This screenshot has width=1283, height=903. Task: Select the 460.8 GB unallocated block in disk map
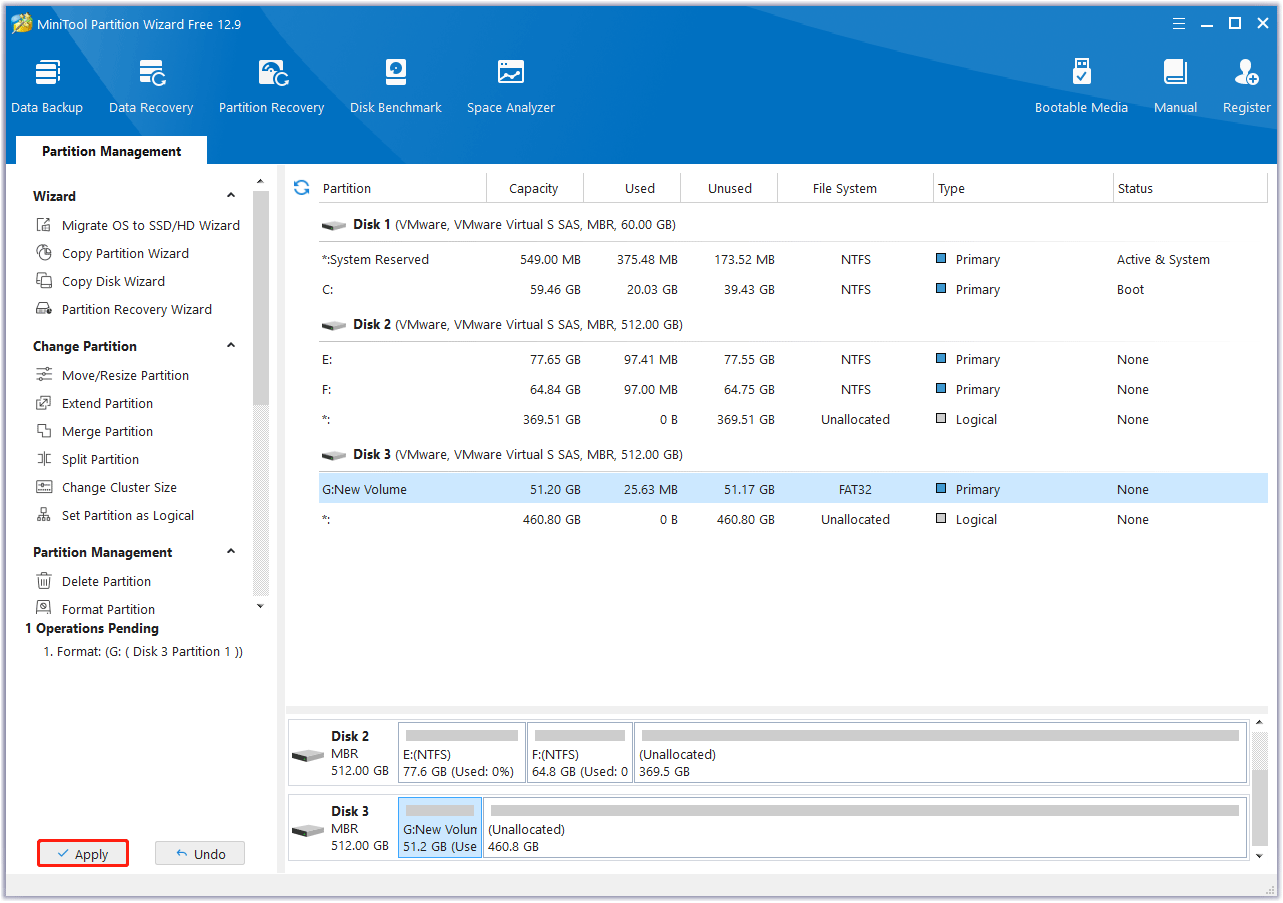pyautogui.click(x=865, y=828)
